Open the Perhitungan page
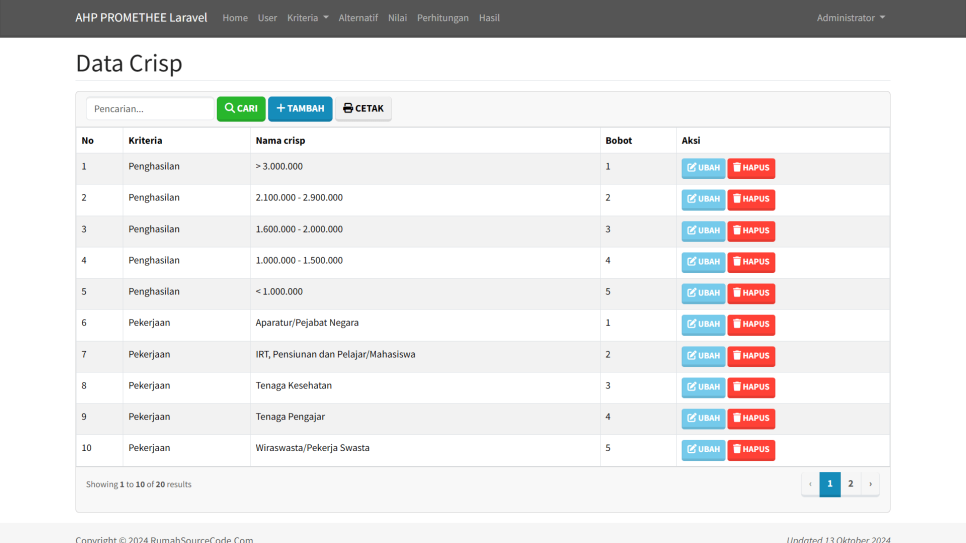This screenshot has height=543, width=966. pos(443,18)
